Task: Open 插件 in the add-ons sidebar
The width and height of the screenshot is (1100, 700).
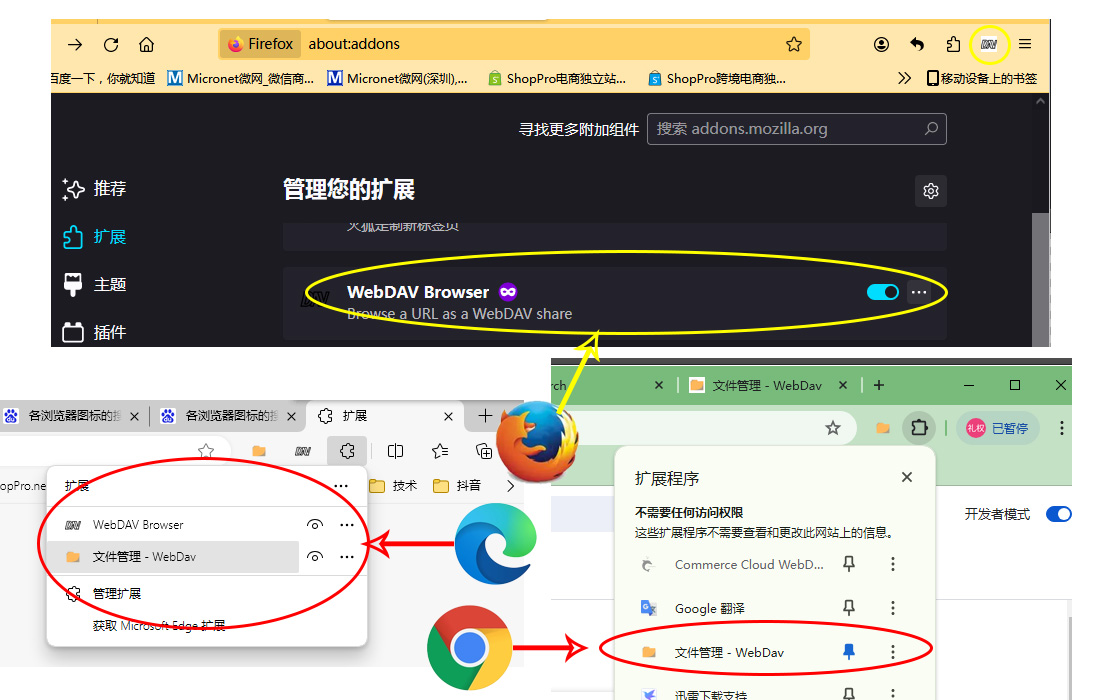Action: coord(94,332)
